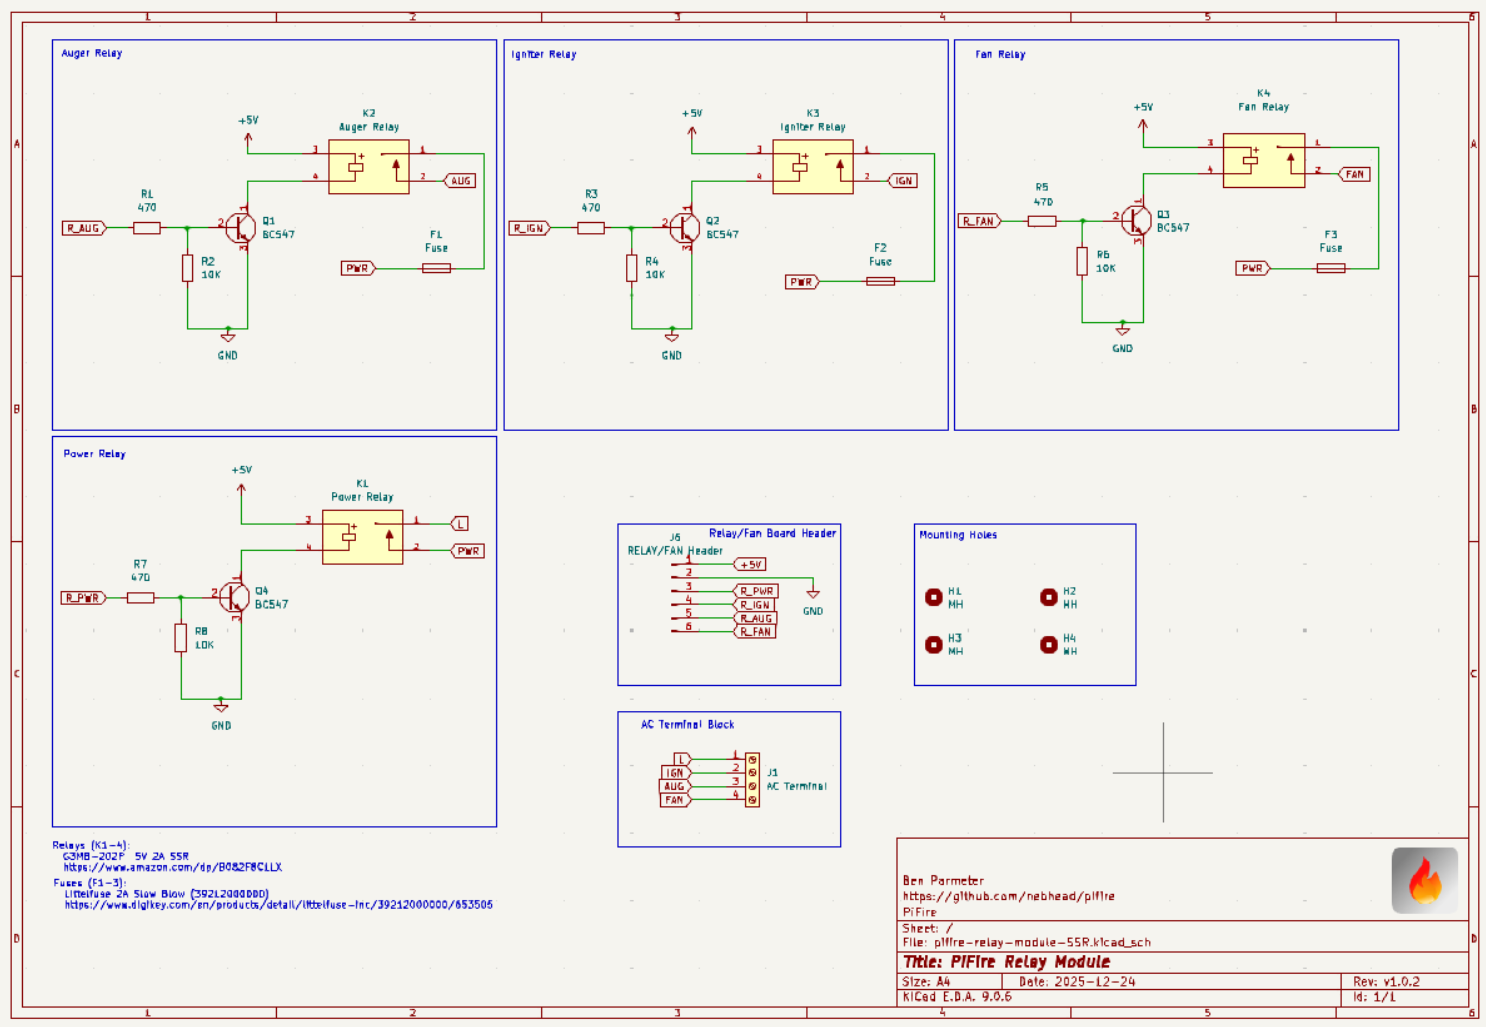The image size is (1486, 1027).
Task: Select +5V power symbol in Fan Relay block
Action: tap(1143, 125)
